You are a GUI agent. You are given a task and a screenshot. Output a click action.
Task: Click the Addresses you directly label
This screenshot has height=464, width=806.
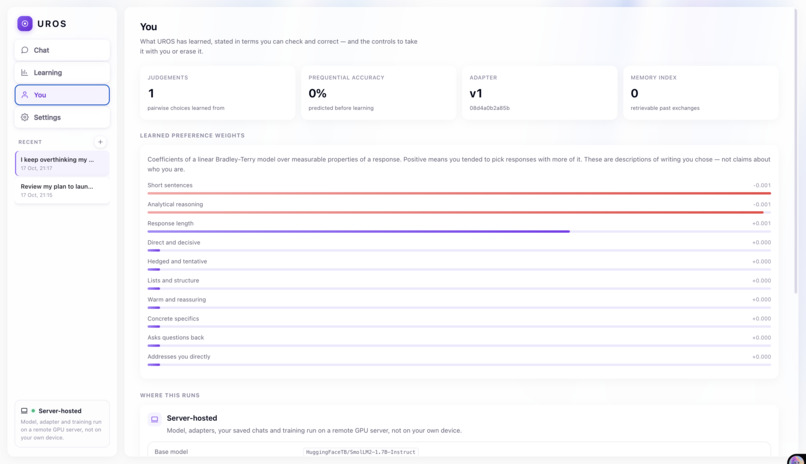(x=179, y=357)
